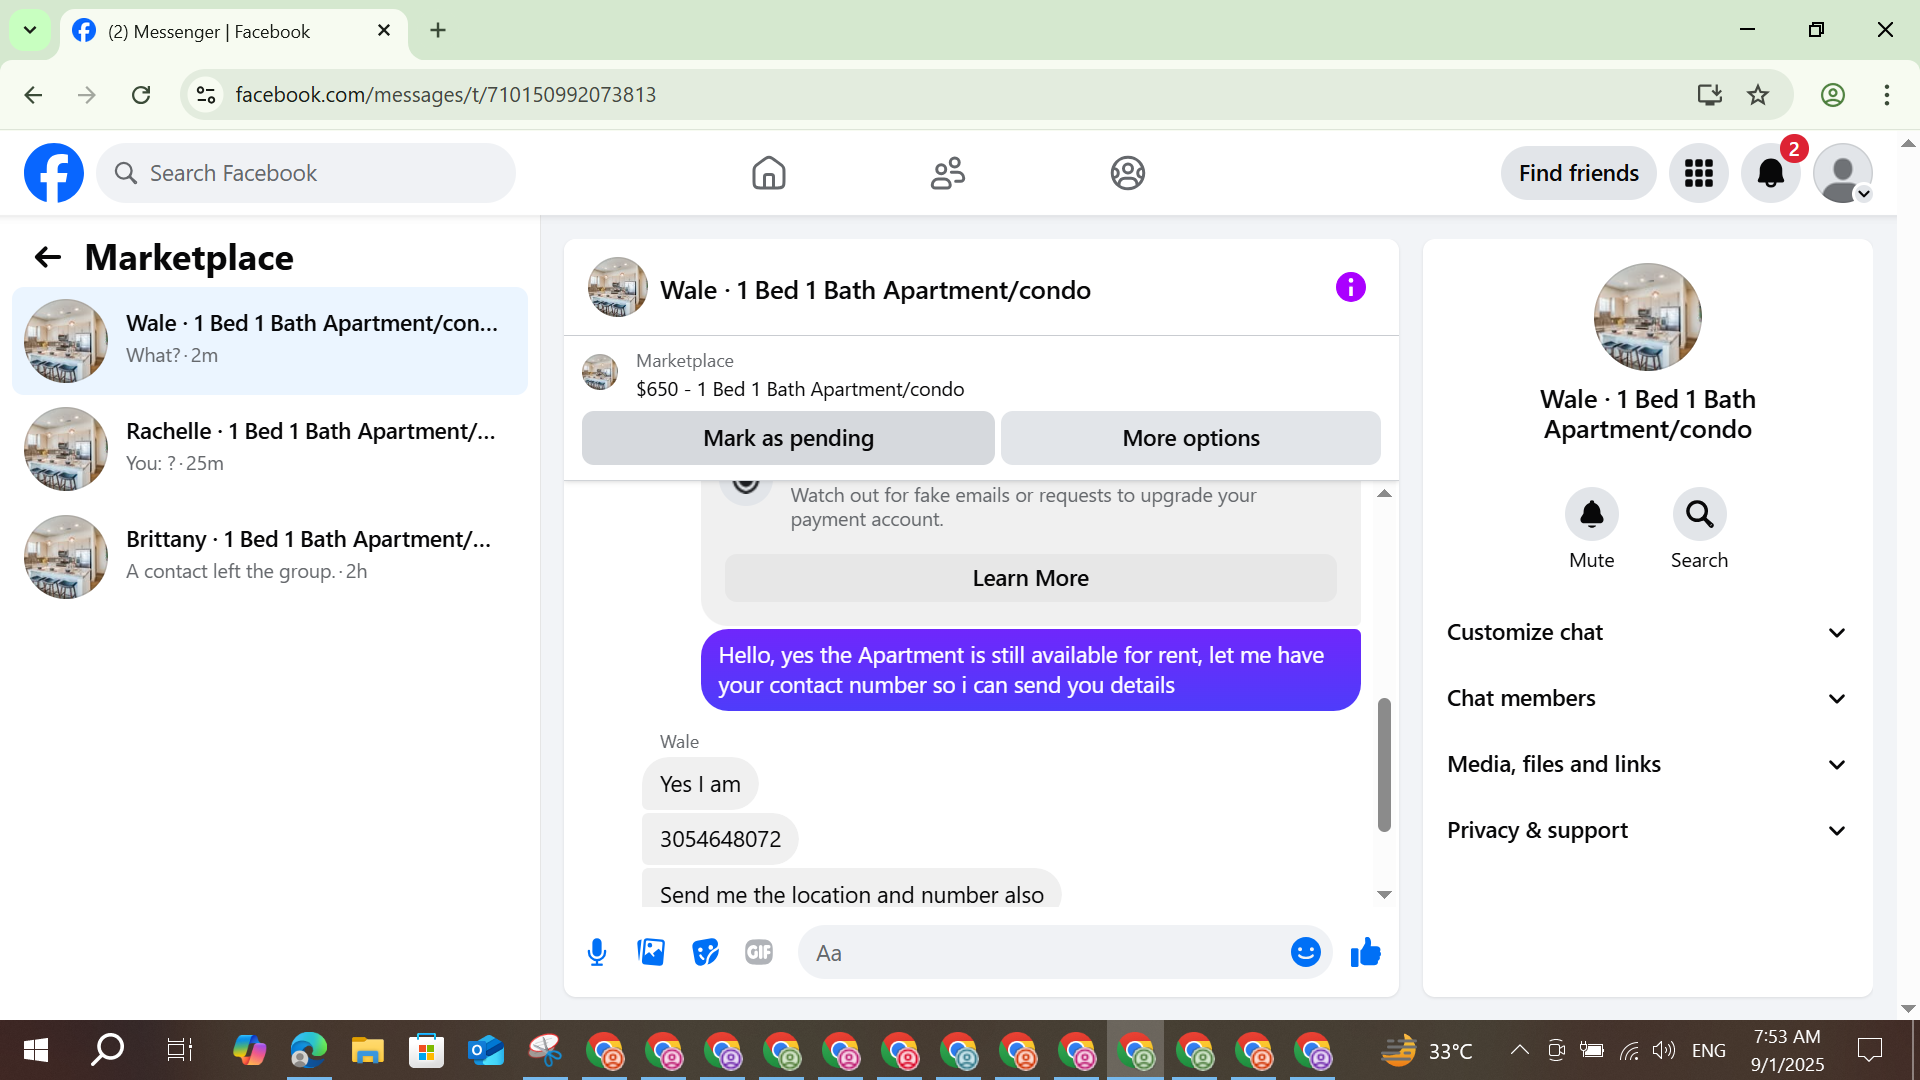
Task: Open Wale conversation in list
Action: pyautogui.click(x=270, y=341)
